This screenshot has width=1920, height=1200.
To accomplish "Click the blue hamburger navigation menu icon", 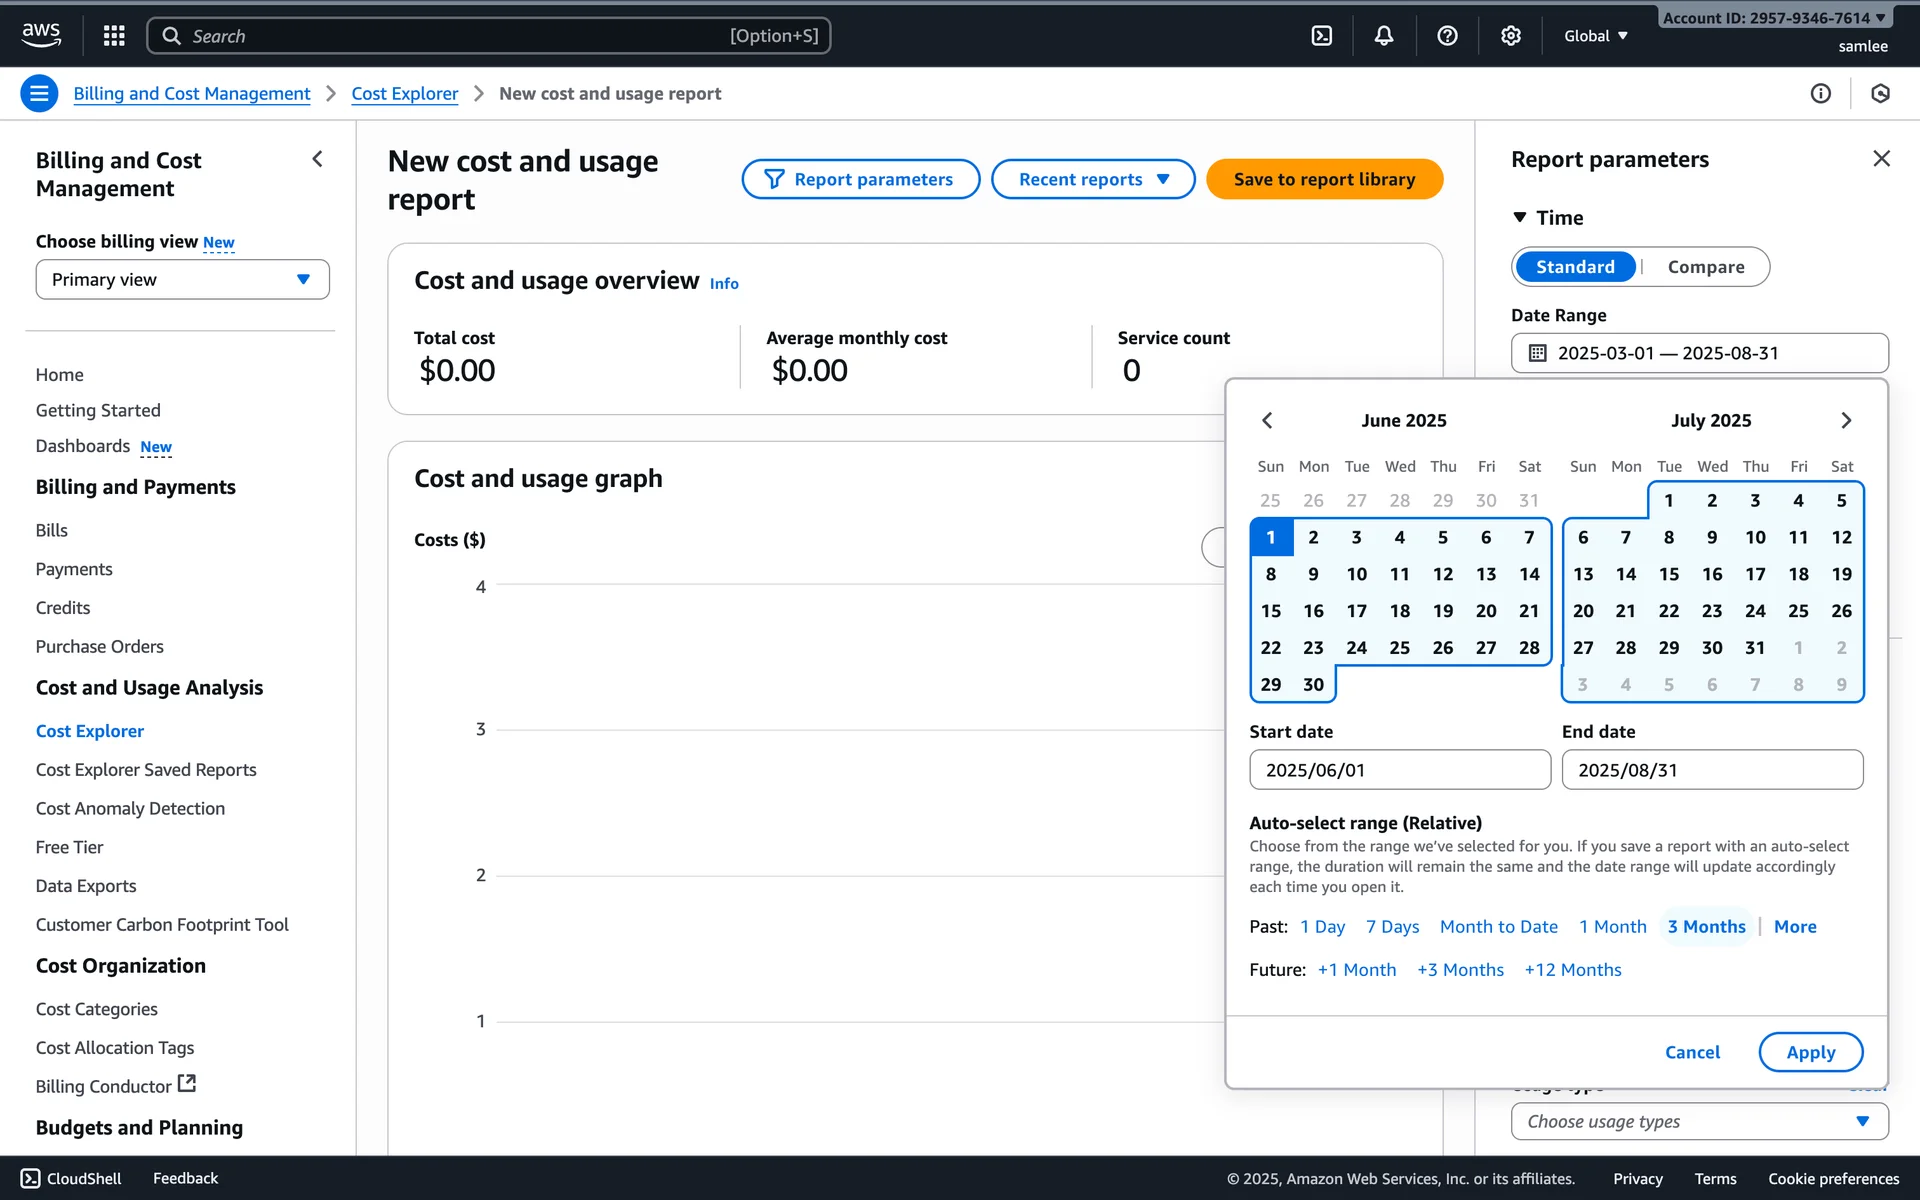I will 39,94.
